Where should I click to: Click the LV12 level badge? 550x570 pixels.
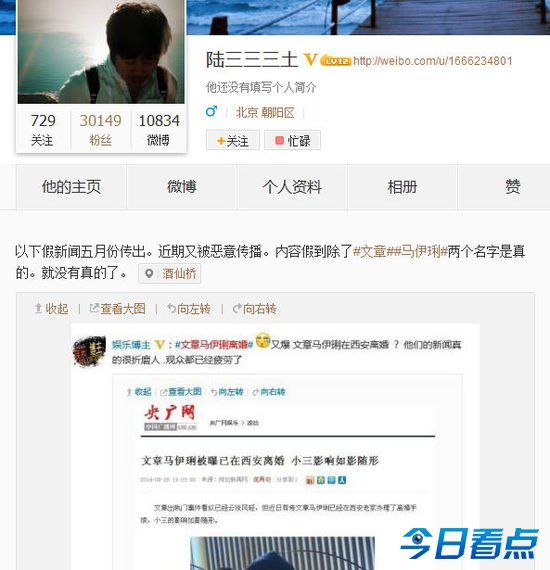(x=336, y=61)
